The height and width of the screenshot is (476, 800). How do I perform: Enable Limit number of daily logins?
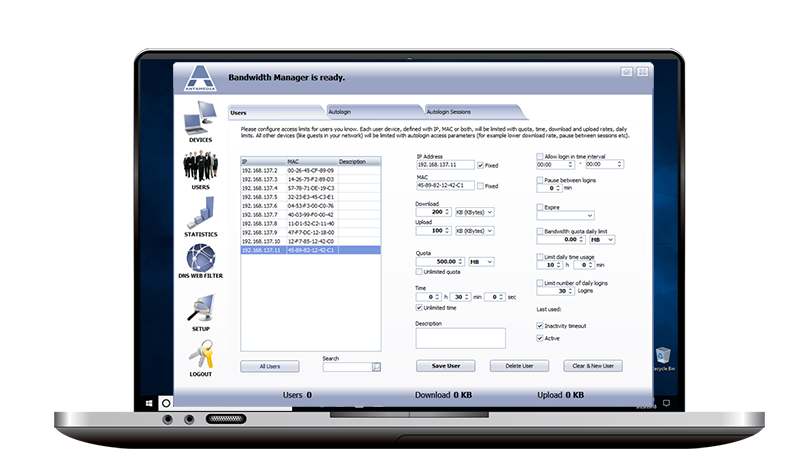pos(540,283)
